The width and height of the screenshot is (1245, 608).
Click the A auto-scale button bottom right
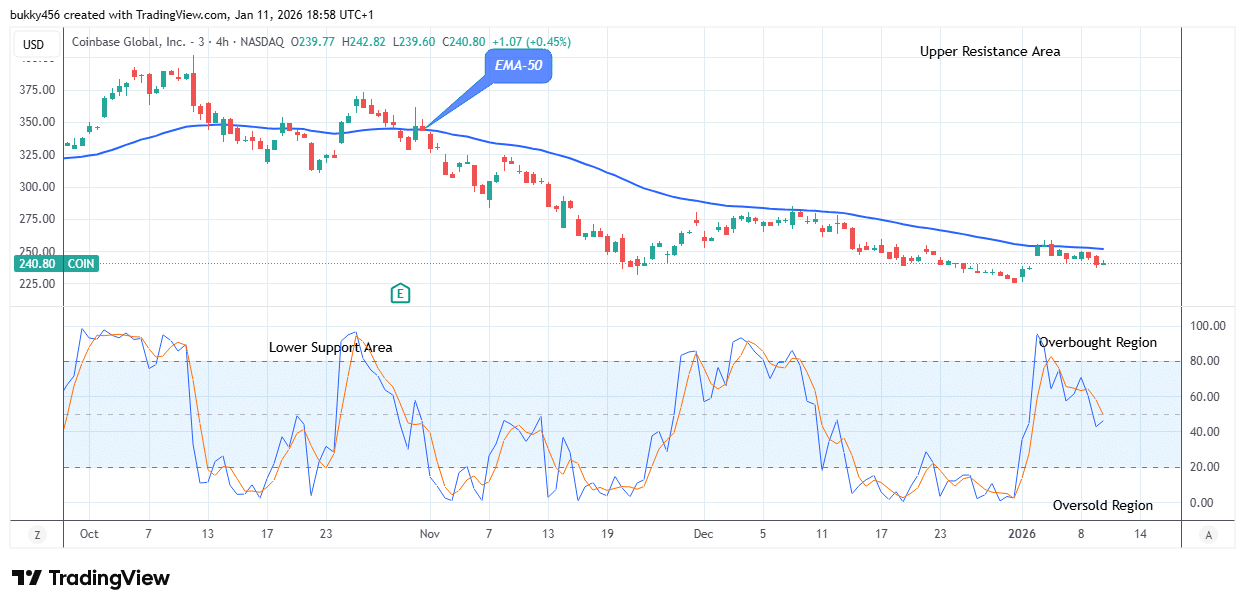tap(1209, 535)
